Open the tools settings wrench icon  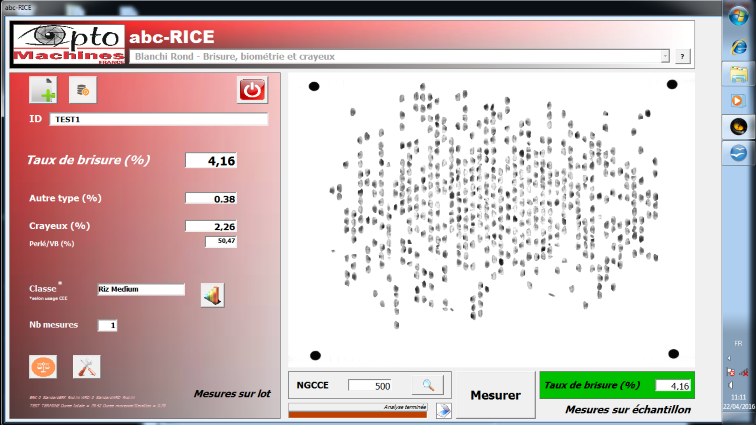click(x=87, y=367)
